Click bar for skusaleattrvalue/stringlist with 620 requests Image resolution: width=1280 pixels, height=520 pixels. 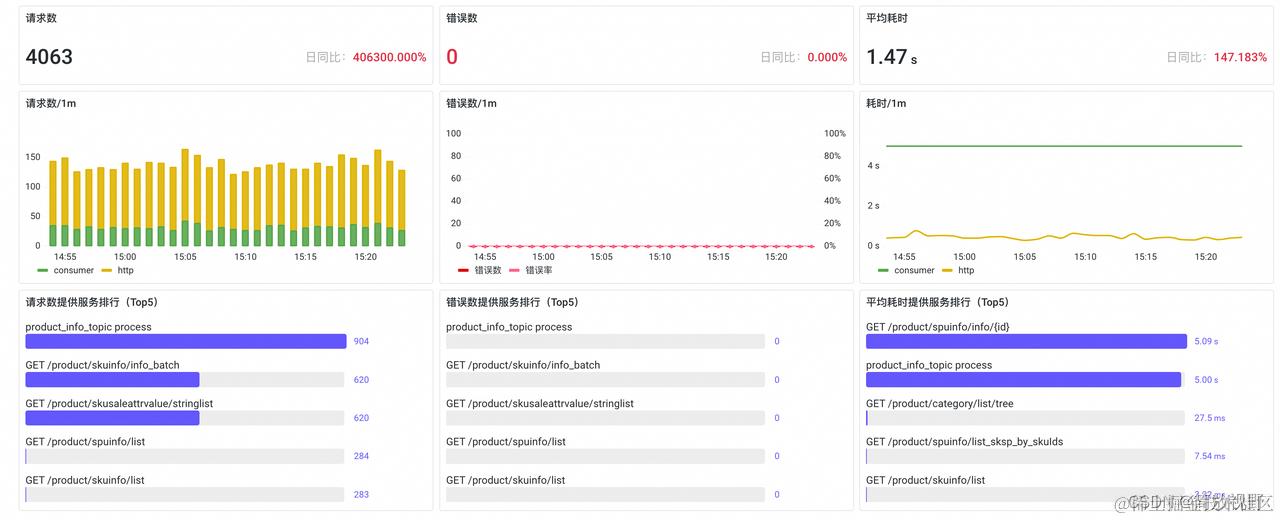pos(112,418)
